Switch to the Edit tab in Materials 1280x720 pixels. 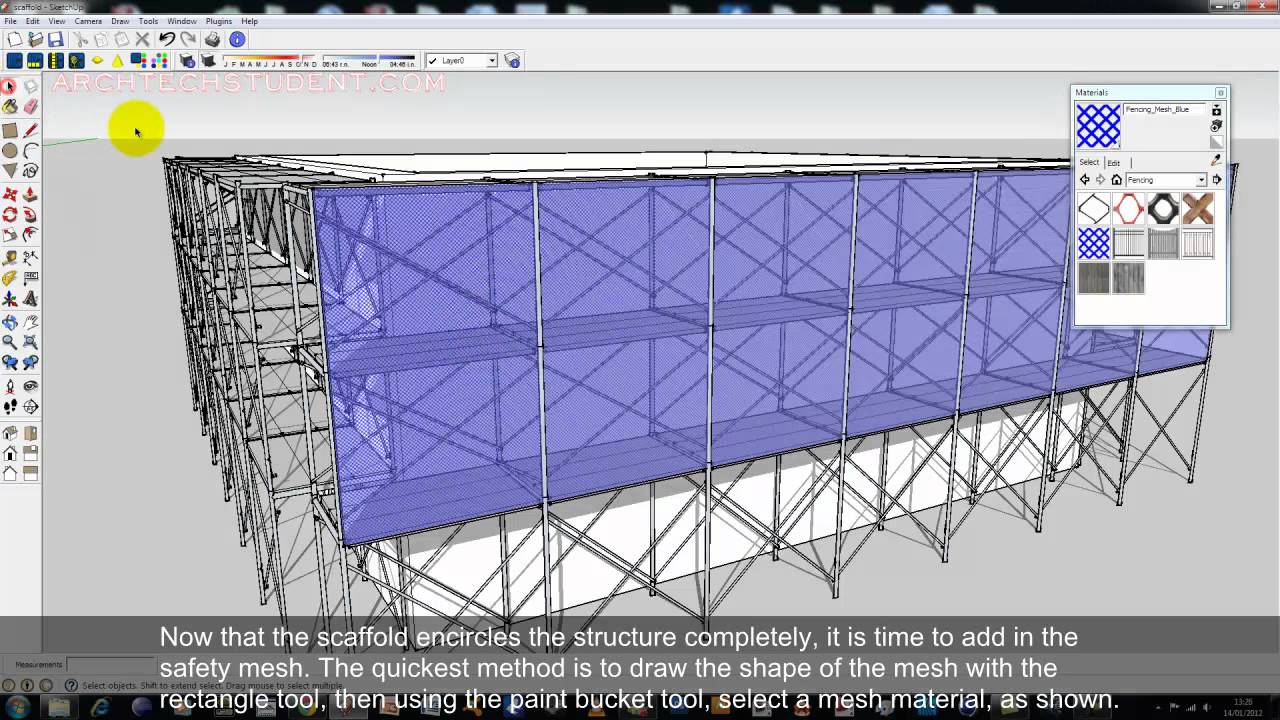tap(1113, 163)
